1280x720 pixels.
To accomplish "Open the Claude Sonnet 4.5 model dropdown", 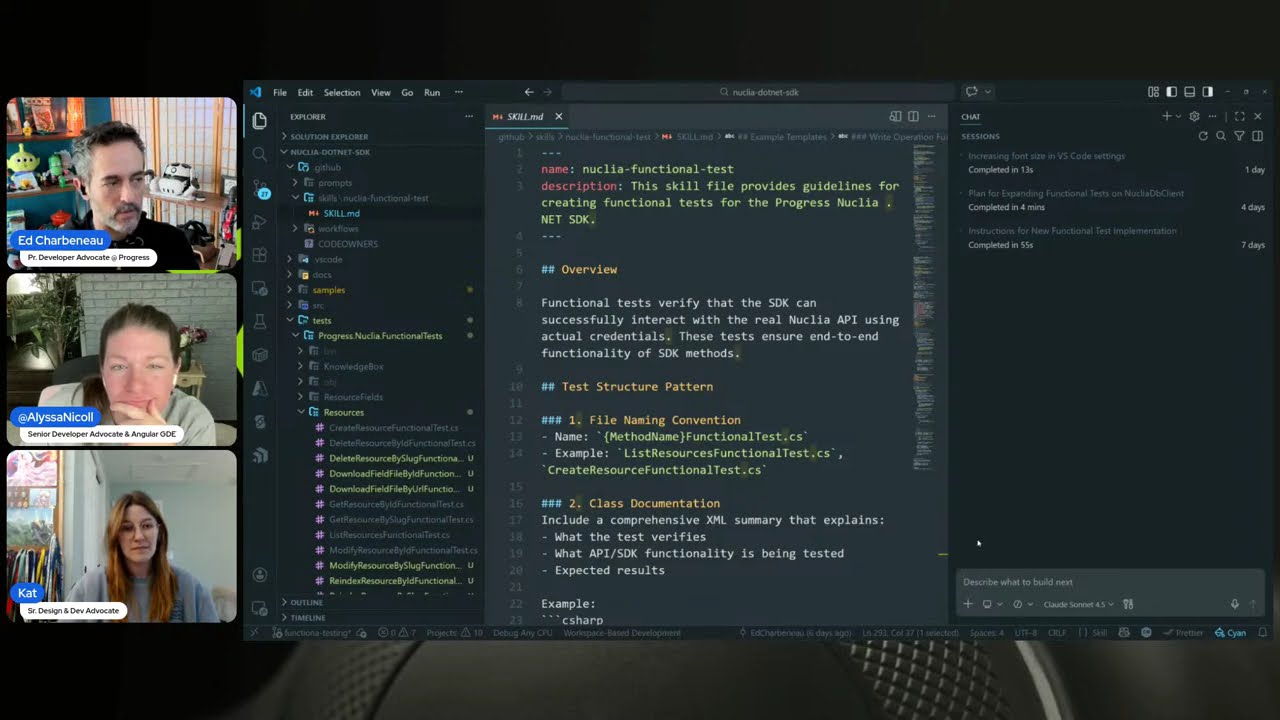I will click(1078, 604).
